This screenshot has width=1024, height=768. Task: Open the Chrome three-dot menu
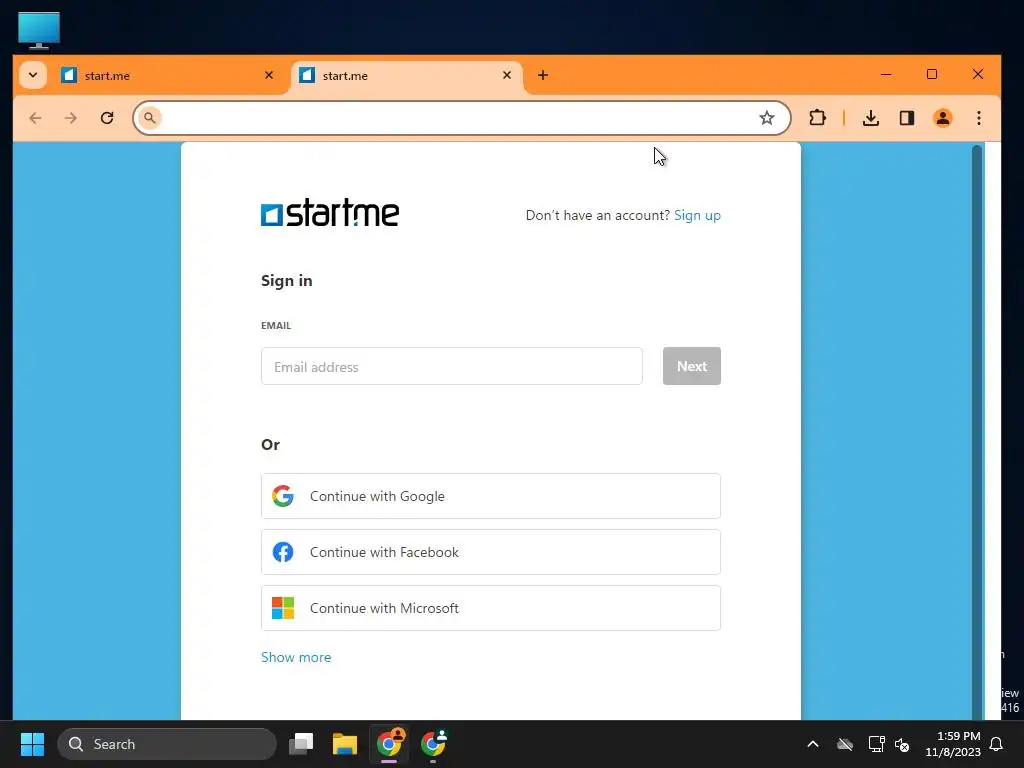[978, 118]
